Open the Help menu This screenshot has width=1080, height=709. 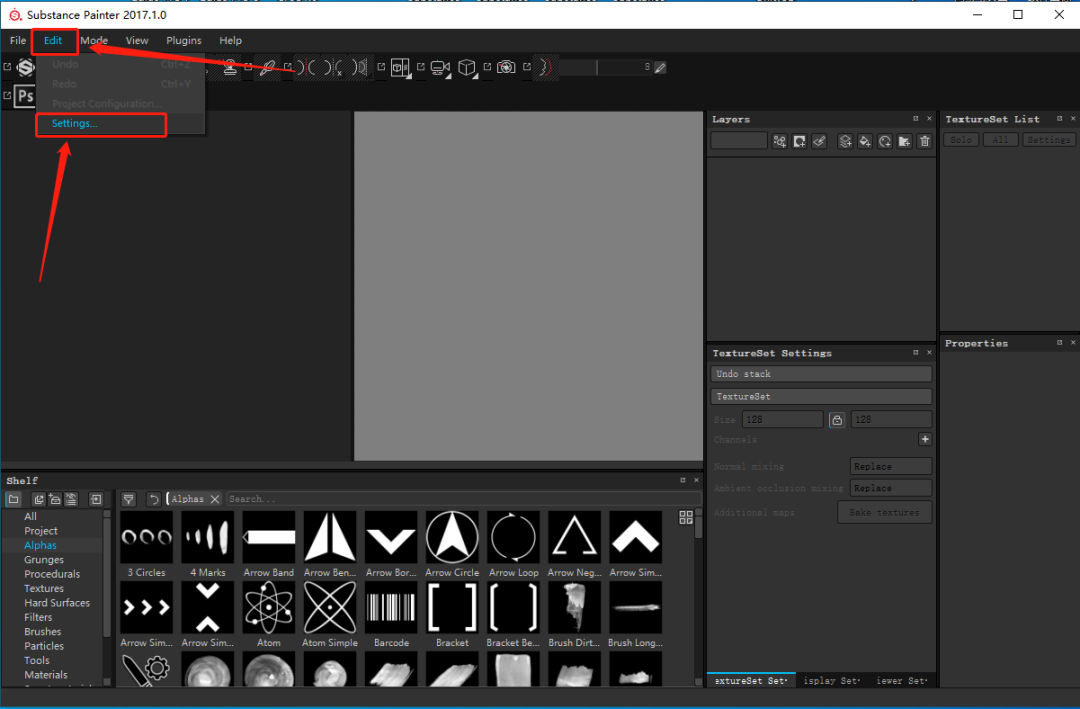click(230, 41)
